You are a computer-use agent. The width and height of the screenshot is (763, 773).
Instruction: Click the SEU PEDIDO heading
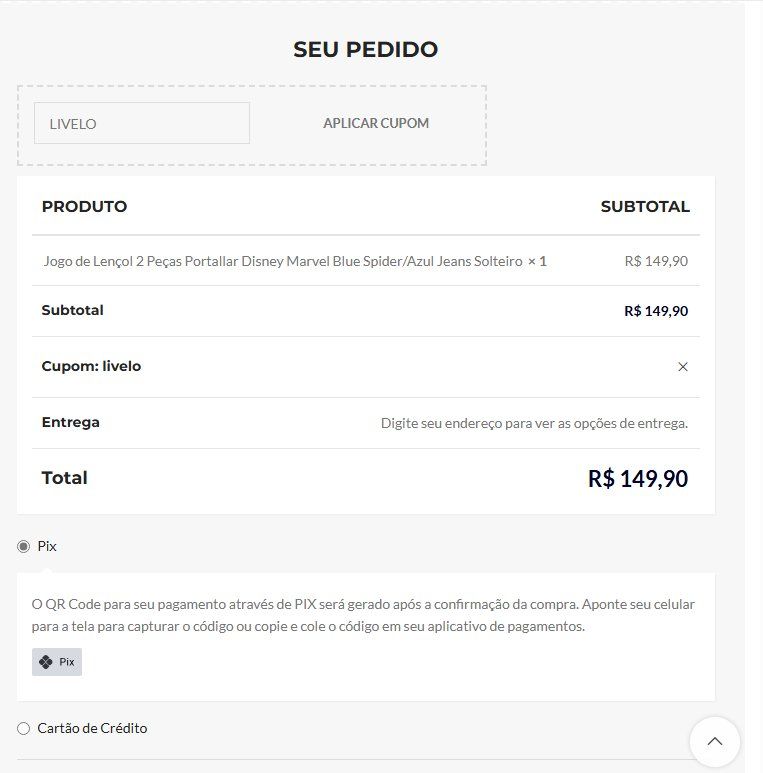click(366, 49)
